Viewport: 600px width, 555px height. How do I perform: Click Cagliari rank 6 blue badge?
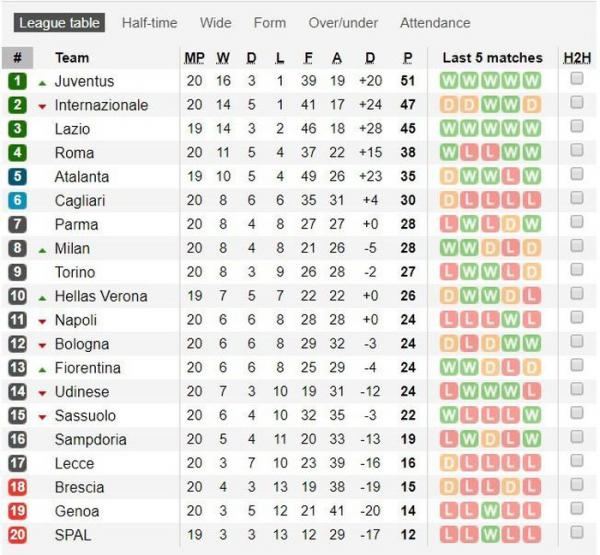pyautogui.click(x=17, y=200)
